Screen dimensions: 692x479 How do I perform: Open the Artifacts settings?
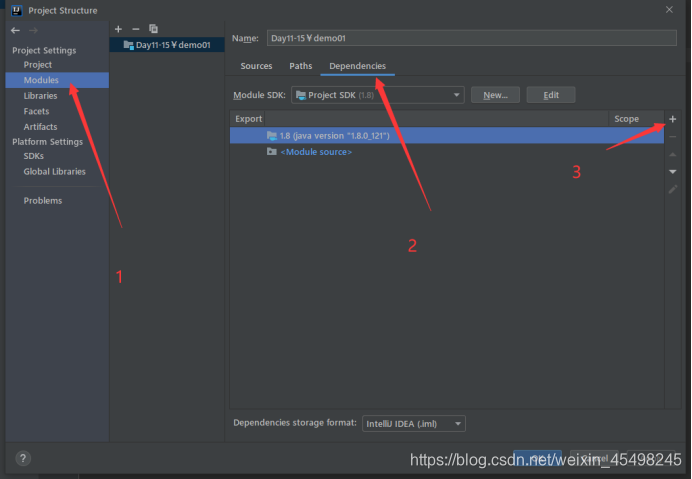click(41, 127)
